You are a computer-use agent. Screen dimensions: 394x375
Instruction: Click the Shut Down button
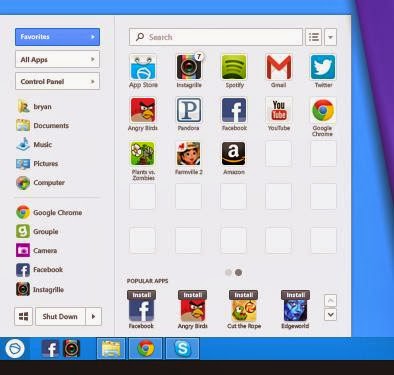coord(60,316)
